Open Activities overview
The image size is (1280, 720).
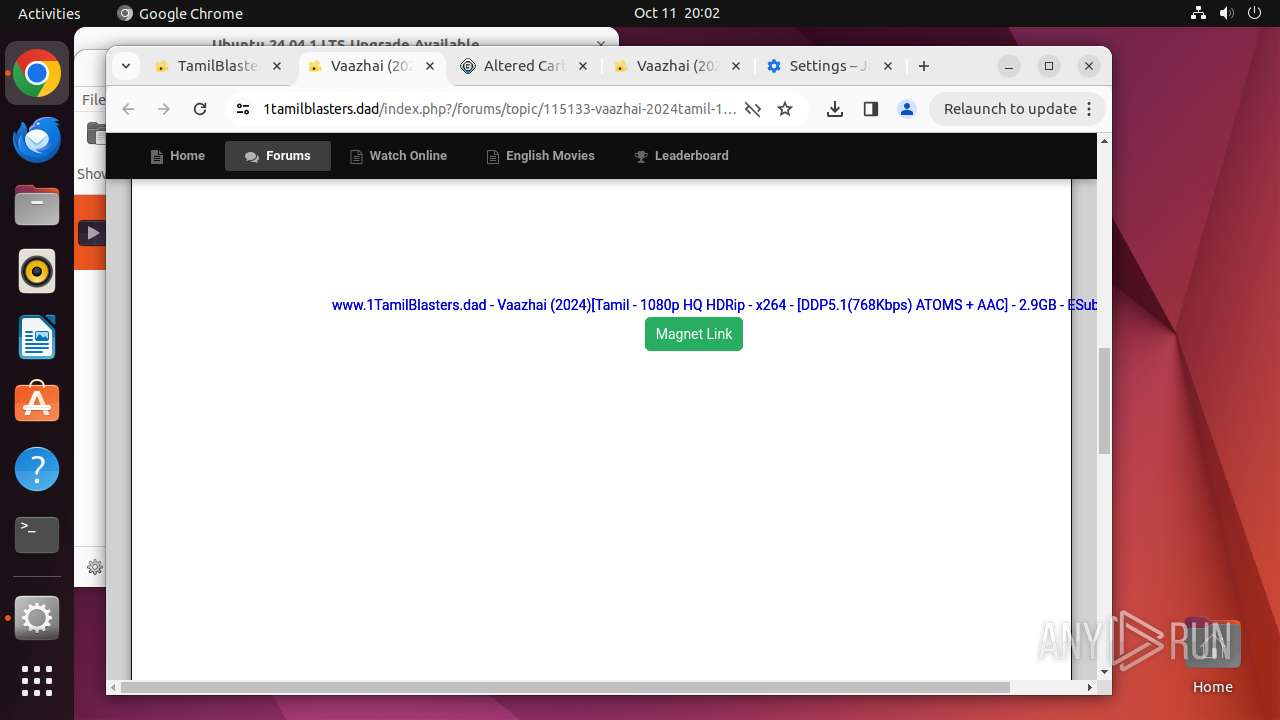pyautogui.click(x=49, y=13)
